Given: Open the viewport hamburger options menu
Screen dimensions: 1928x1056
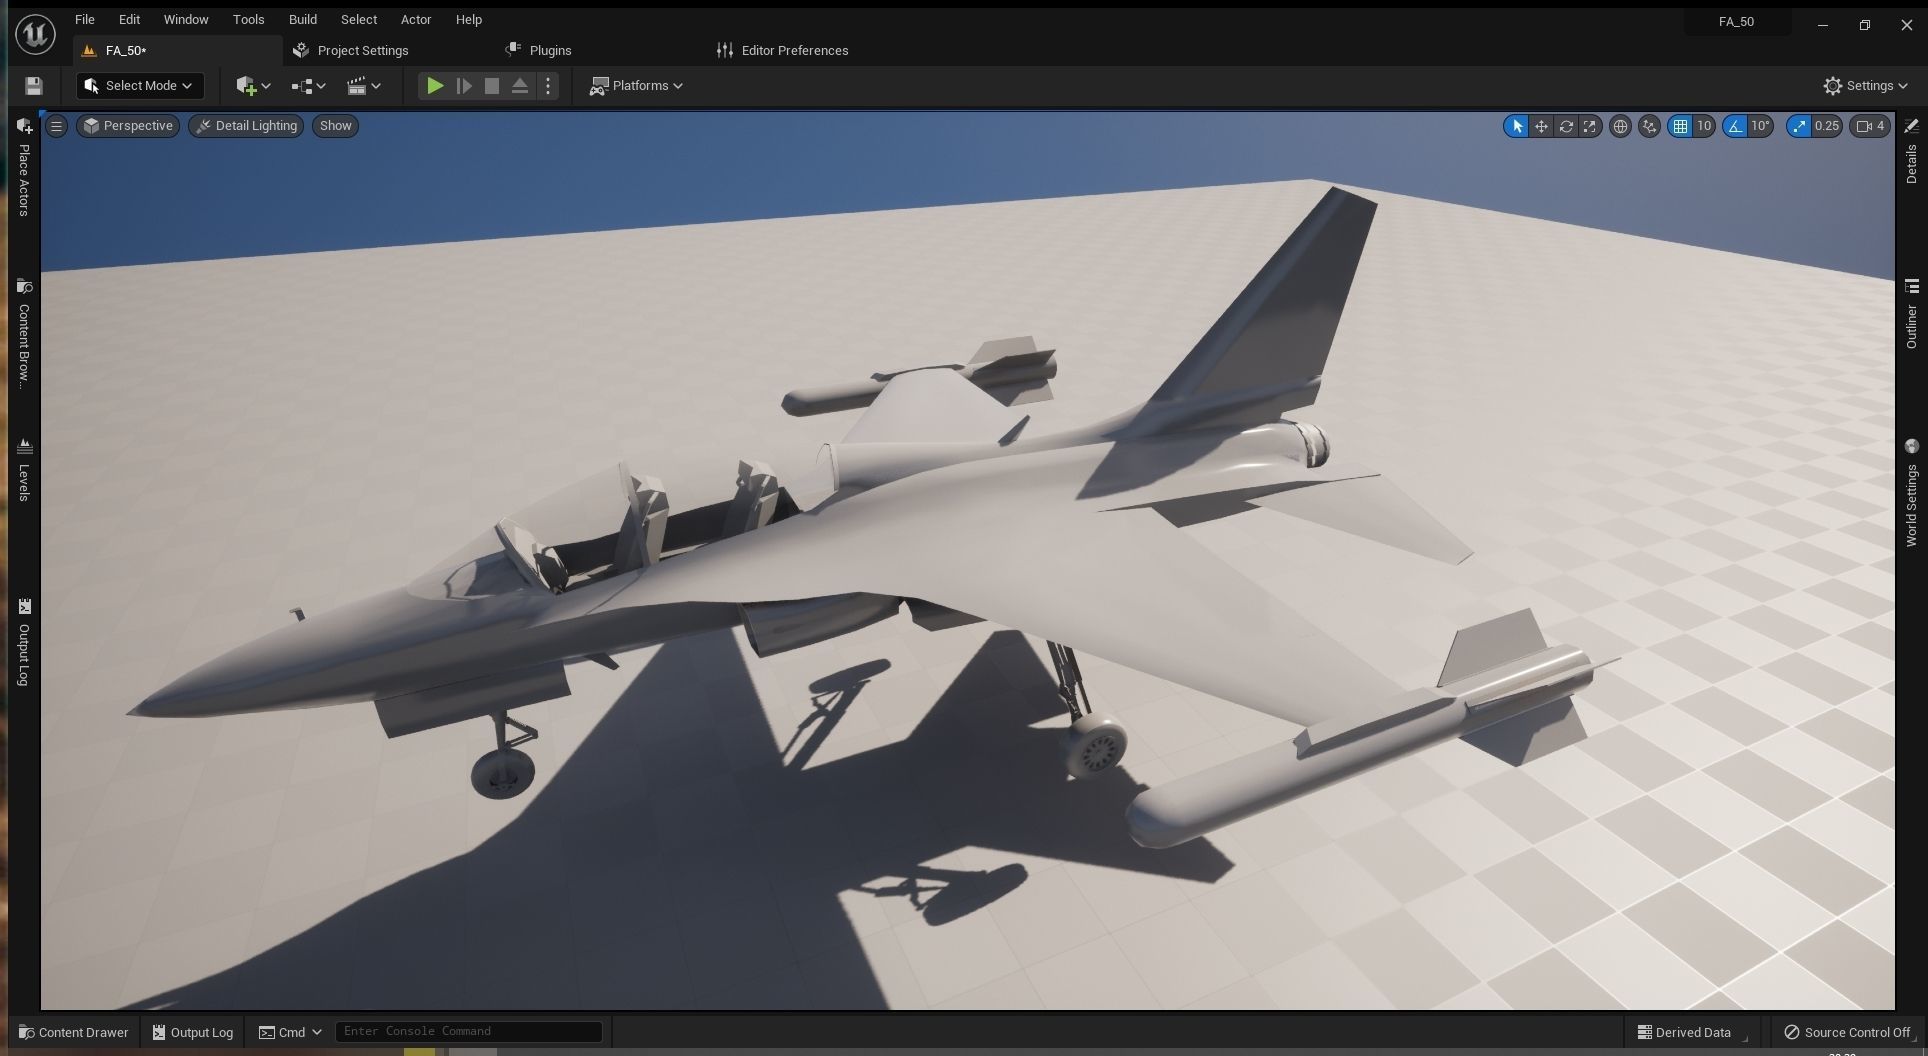Looking at the screenshot, I should click(x=57, y=126).
